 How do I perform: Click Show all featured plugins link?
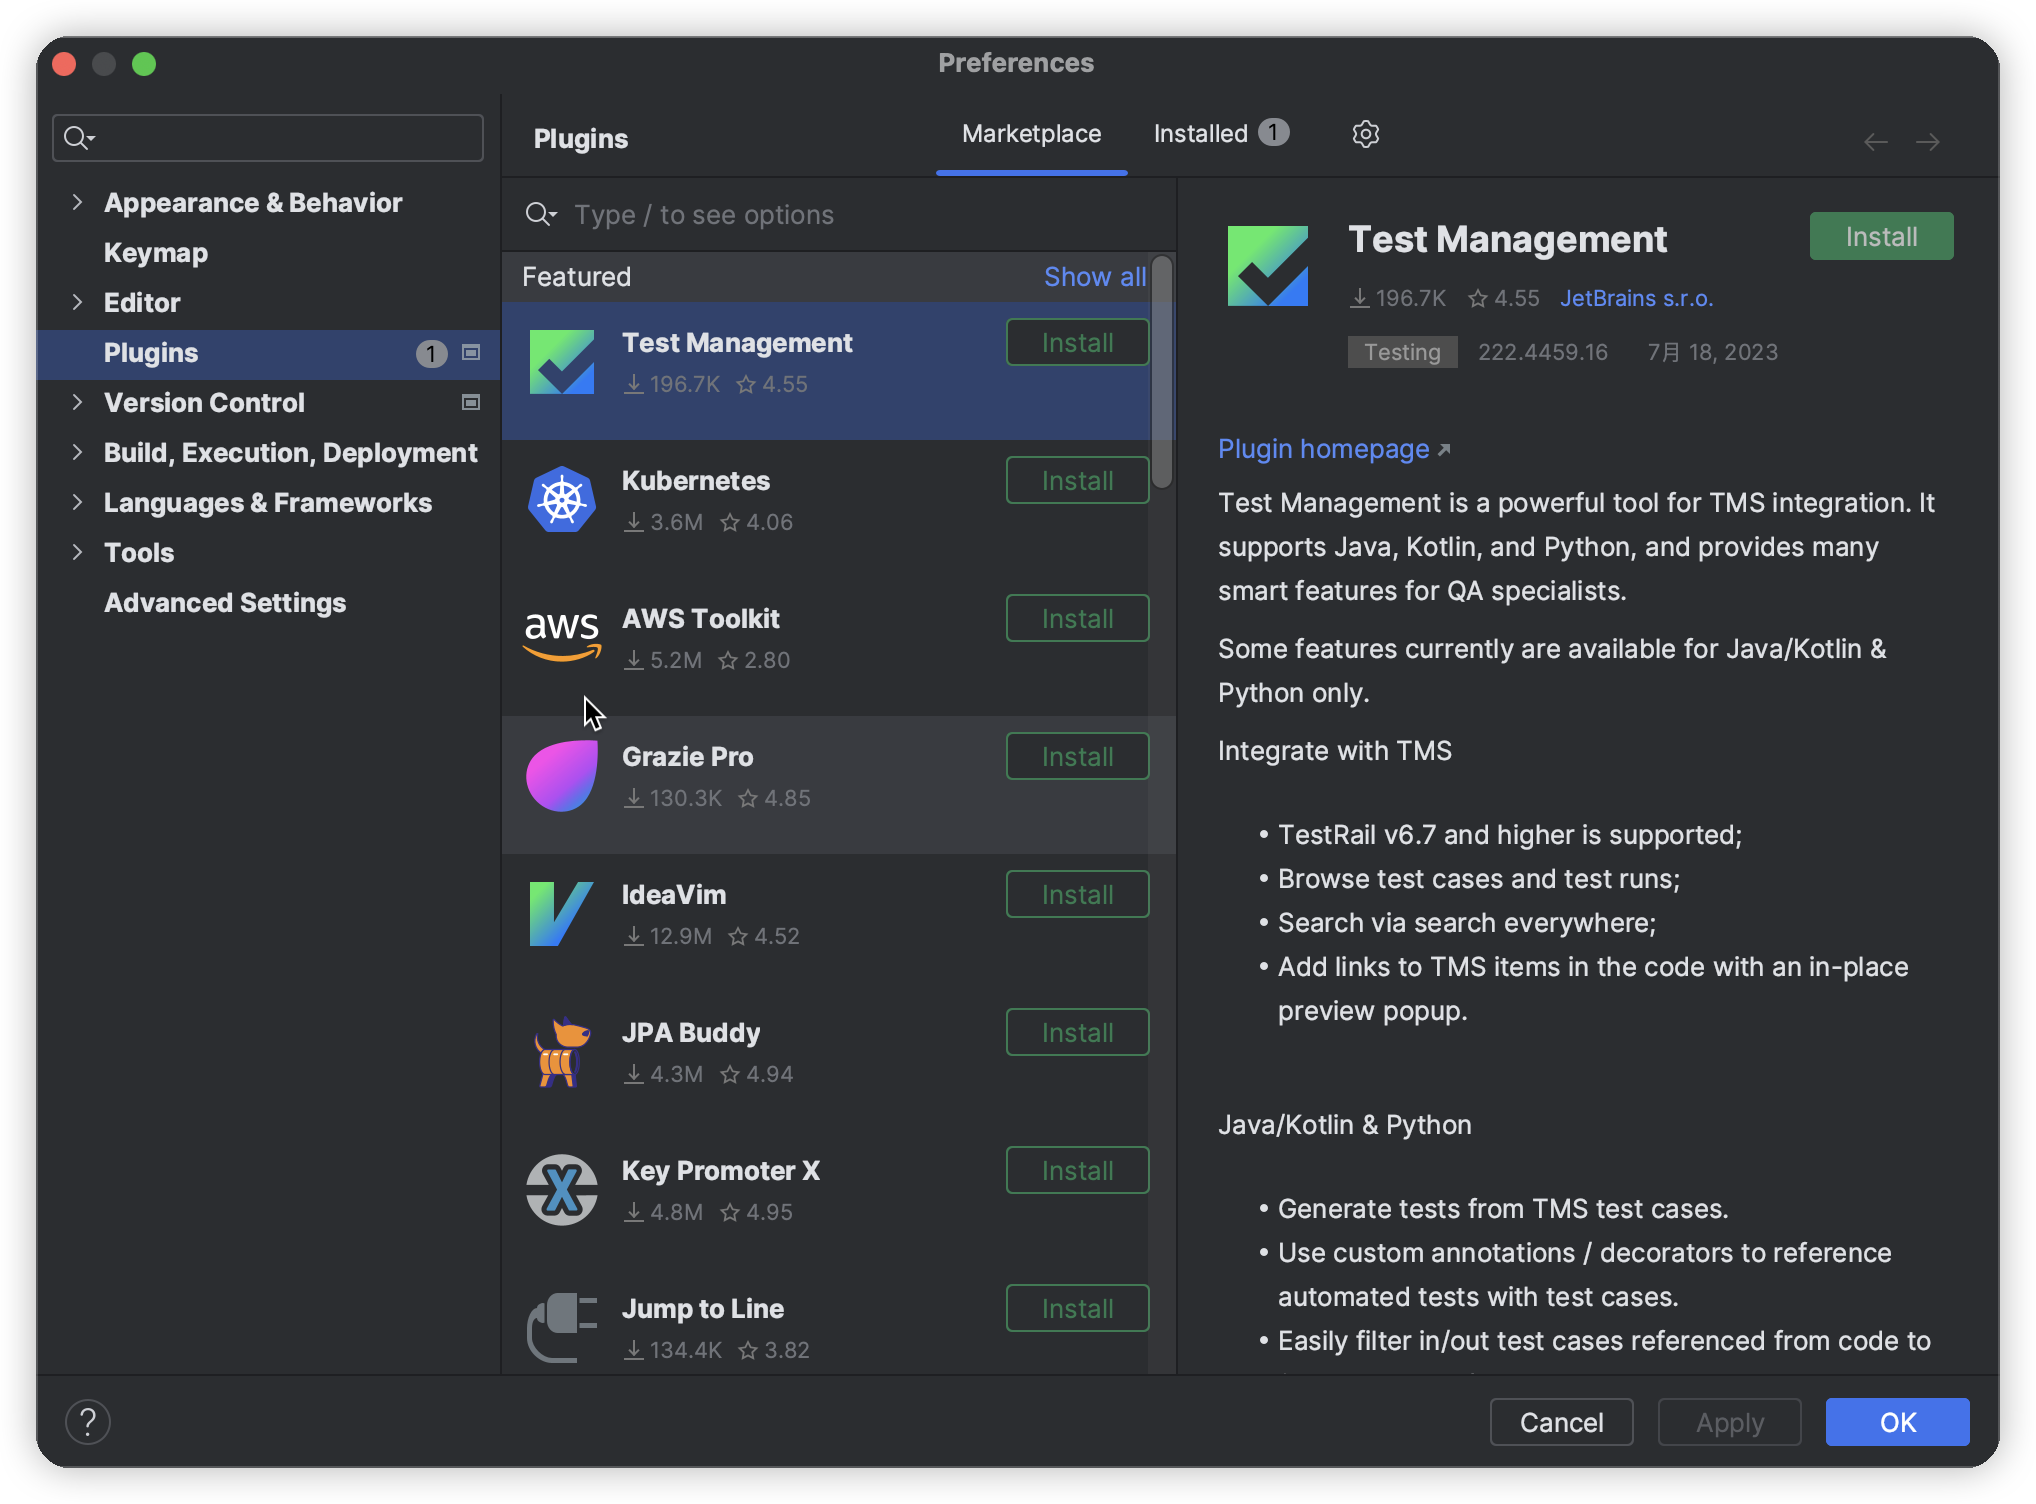pyautogui.click(x=1095, y=277)
